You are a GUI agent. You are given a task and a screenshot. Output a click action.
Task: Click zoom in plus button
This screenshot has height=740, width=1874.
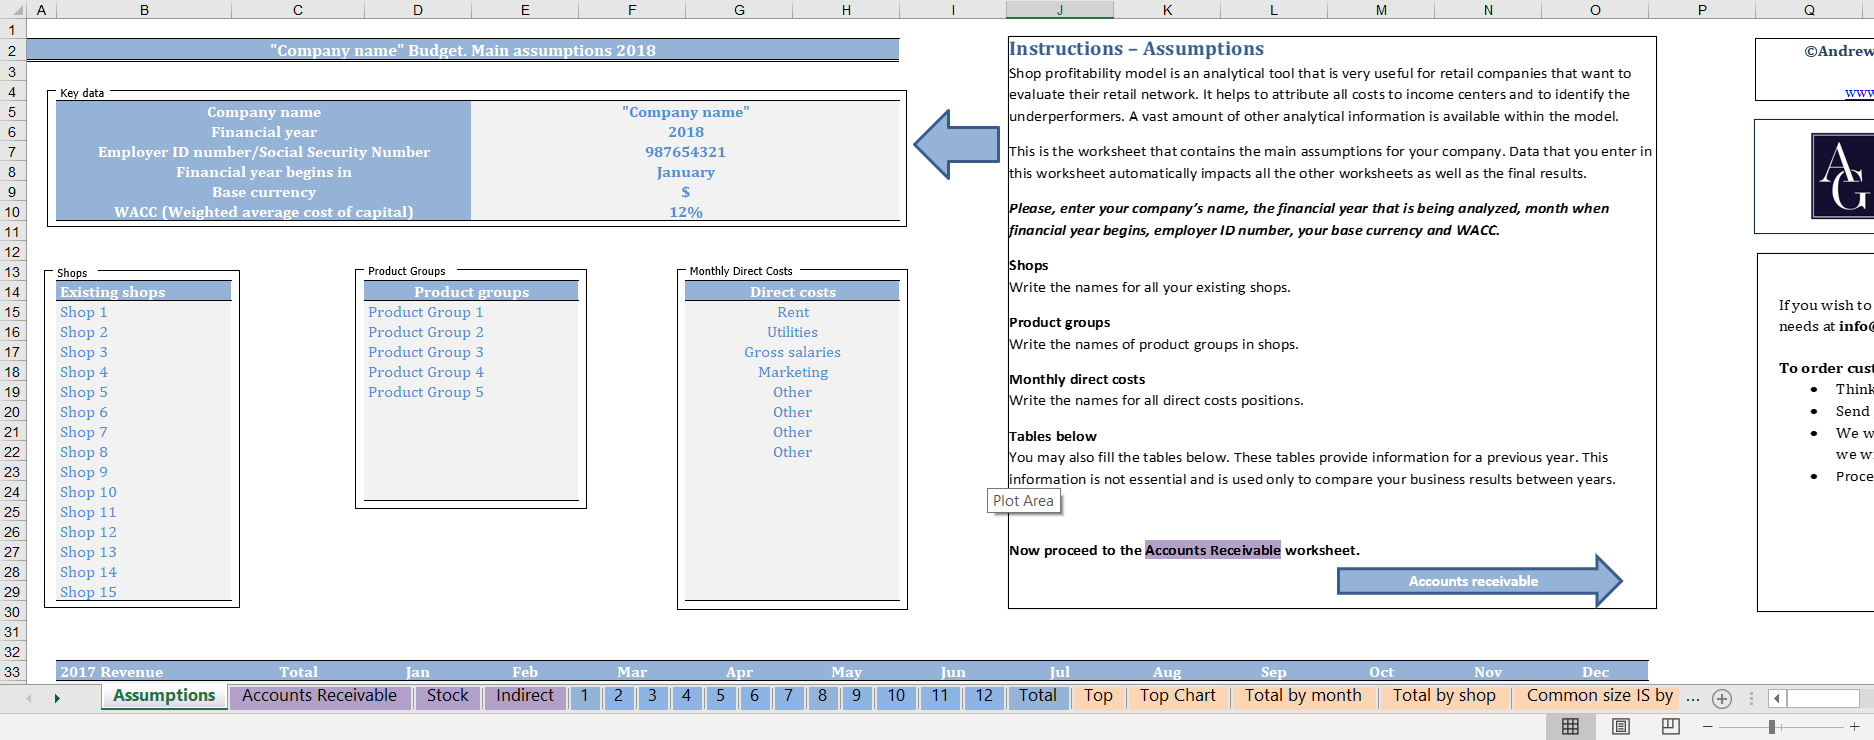coord(1854,727)
